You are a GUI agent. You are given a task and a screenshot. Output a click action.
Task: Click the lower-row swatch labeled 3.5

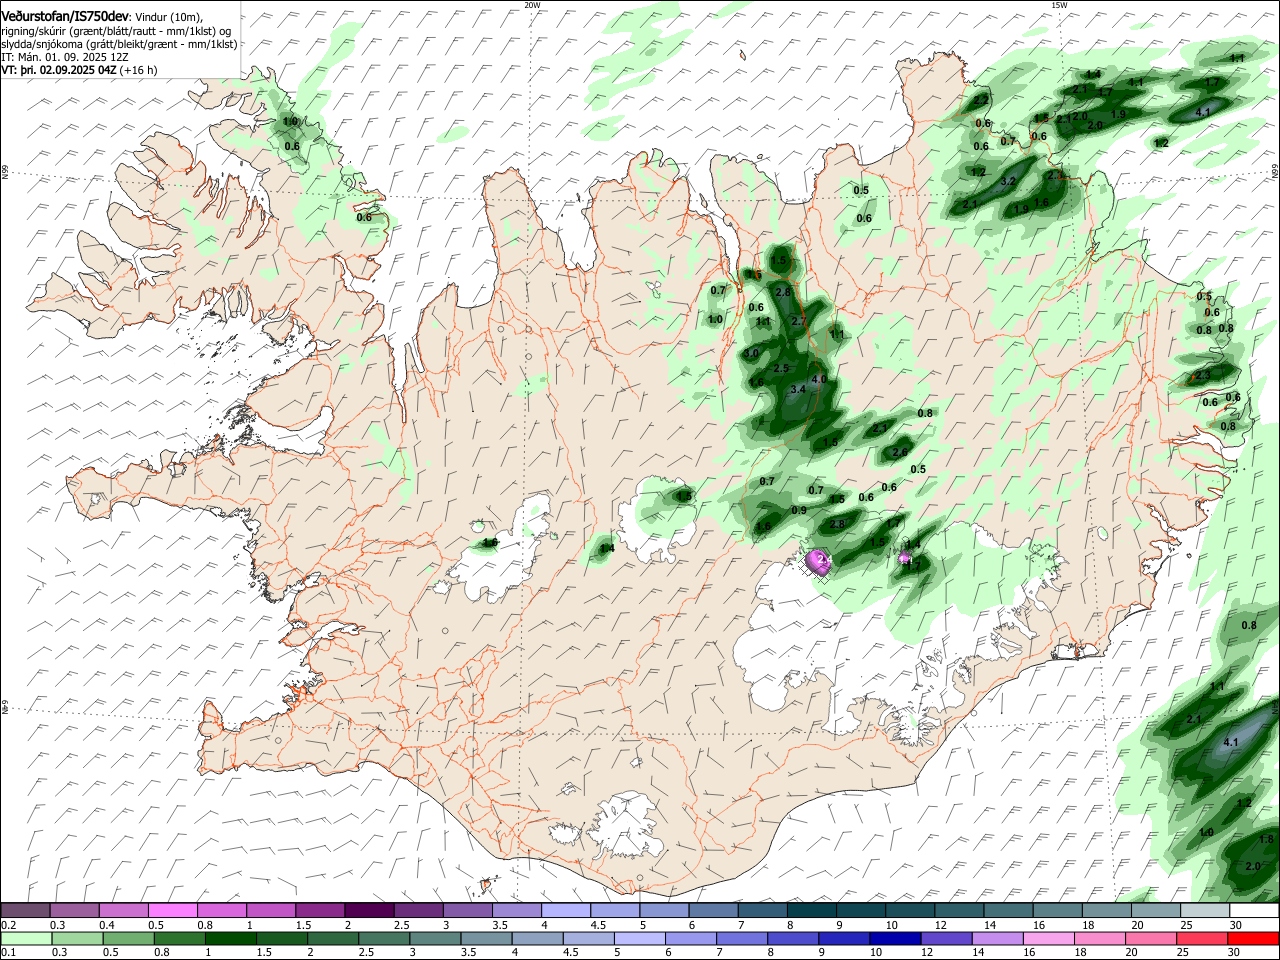[486, 938]
